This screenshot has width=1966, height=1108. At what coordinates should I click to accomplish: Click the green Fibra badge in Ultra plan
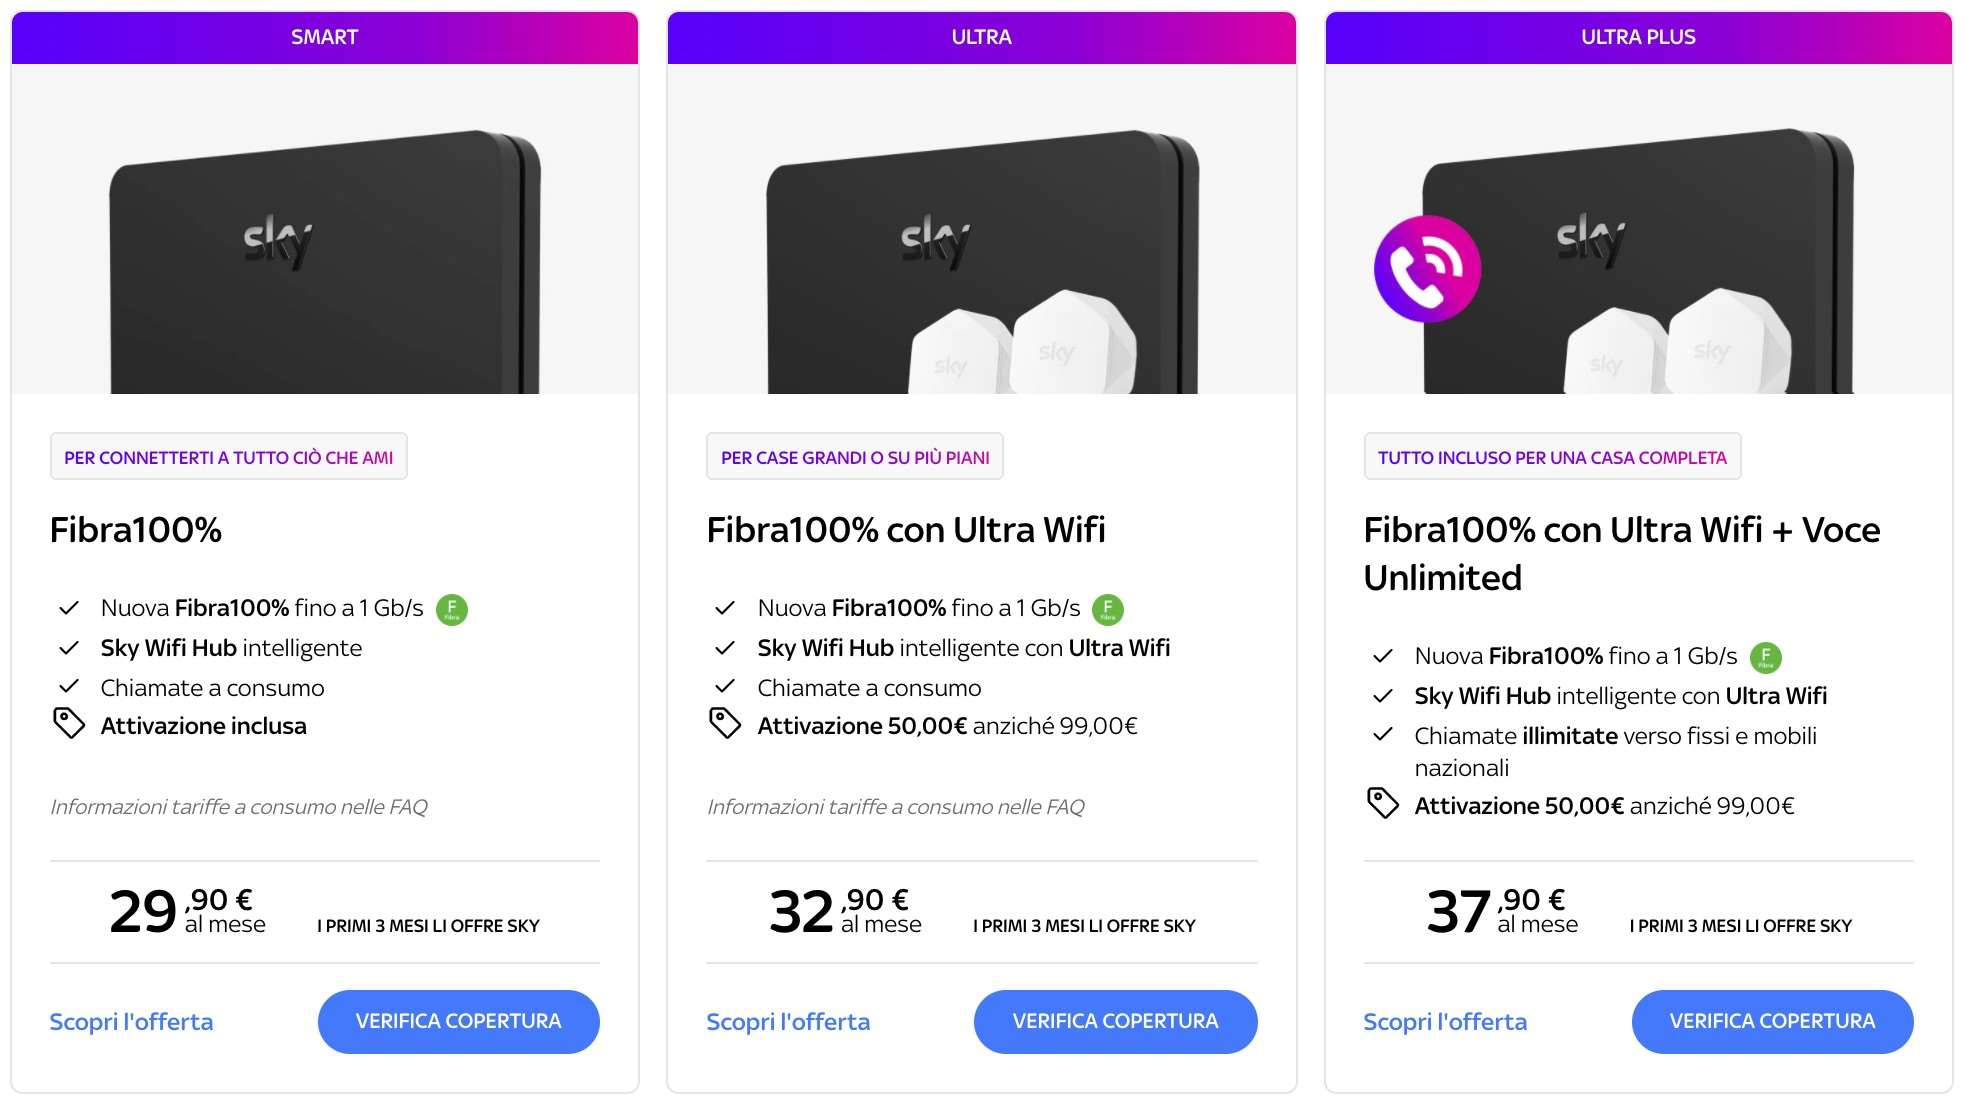pyautogui.click(x=1108, y=609)
